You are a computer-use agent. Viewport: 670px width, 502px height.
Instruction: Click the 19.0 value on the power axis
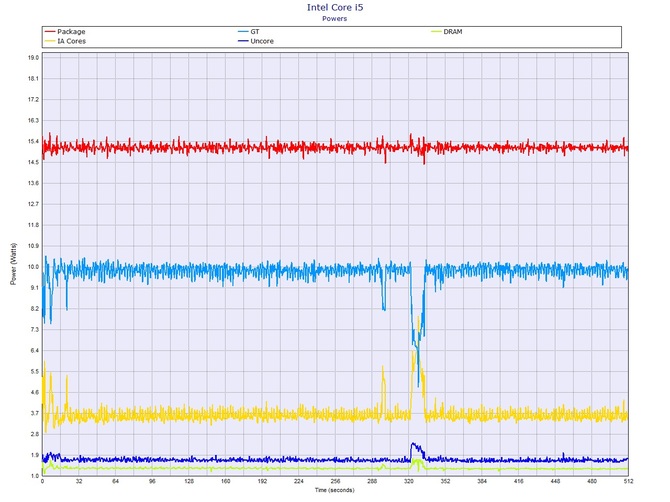click(x=33, y=58)
